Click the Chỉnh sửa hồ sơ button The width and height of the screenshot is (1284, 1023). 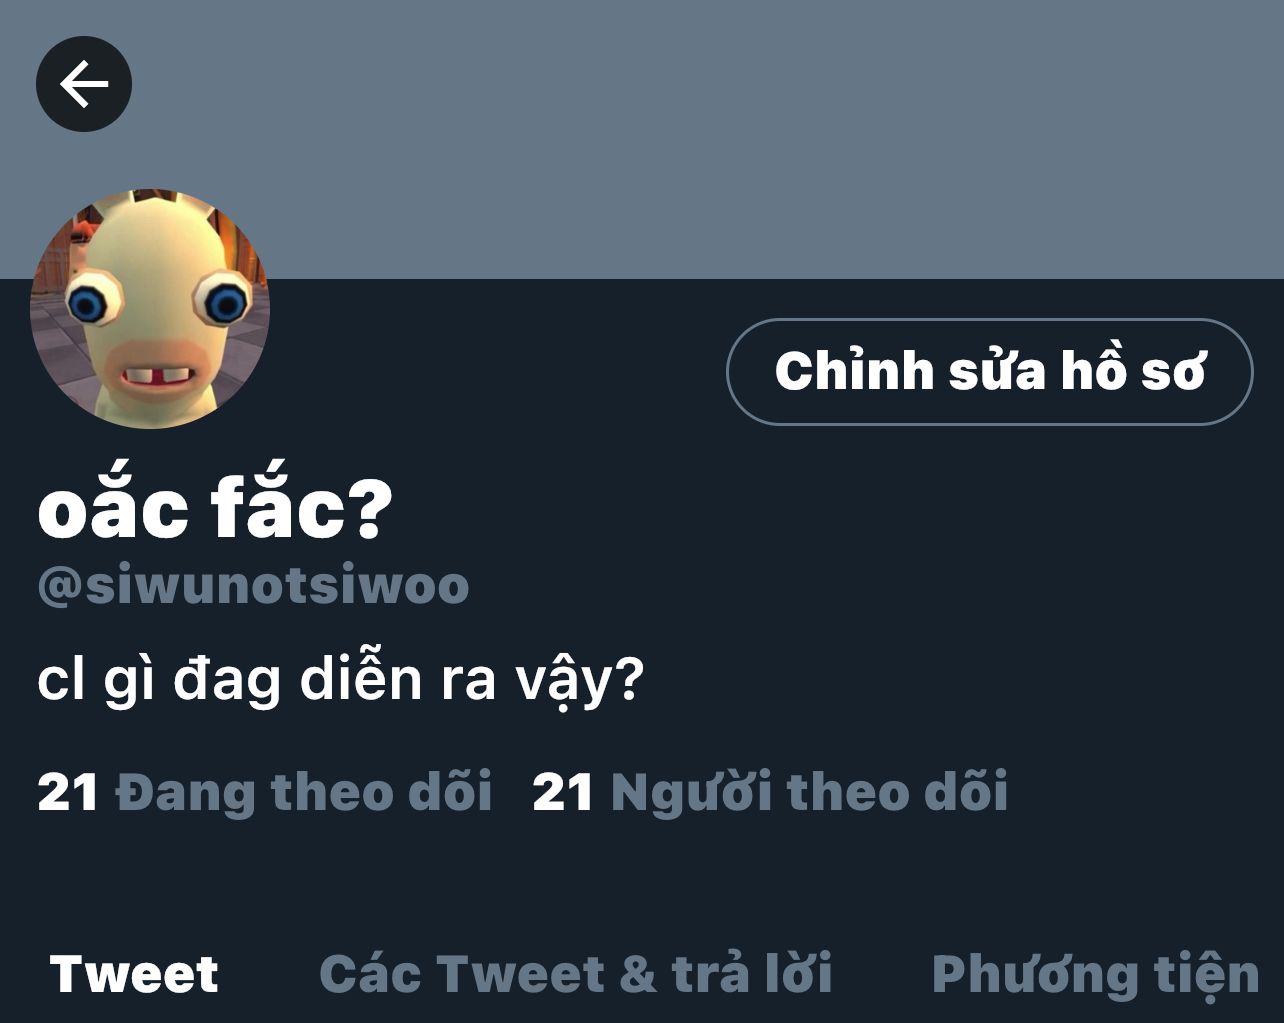(989, 371)
